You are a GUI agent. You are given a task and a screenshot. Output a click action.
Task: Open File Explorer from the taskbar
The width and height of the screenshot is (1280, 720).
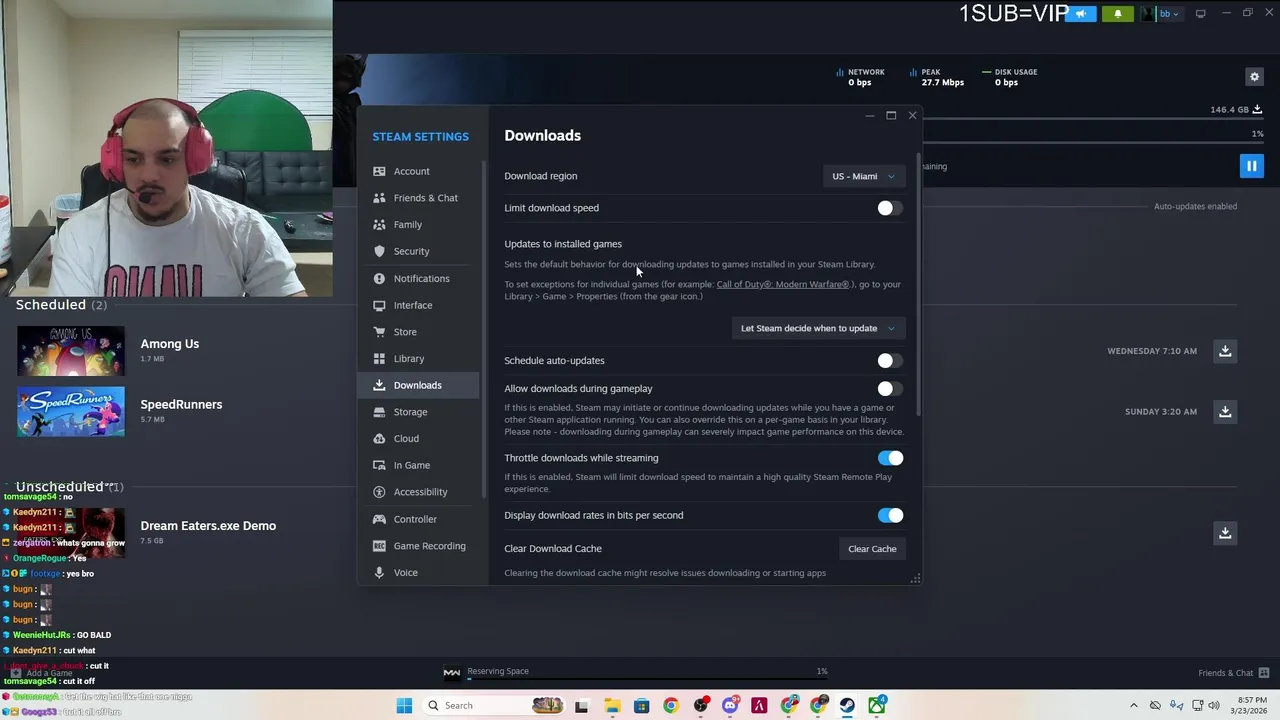(612, 705)
